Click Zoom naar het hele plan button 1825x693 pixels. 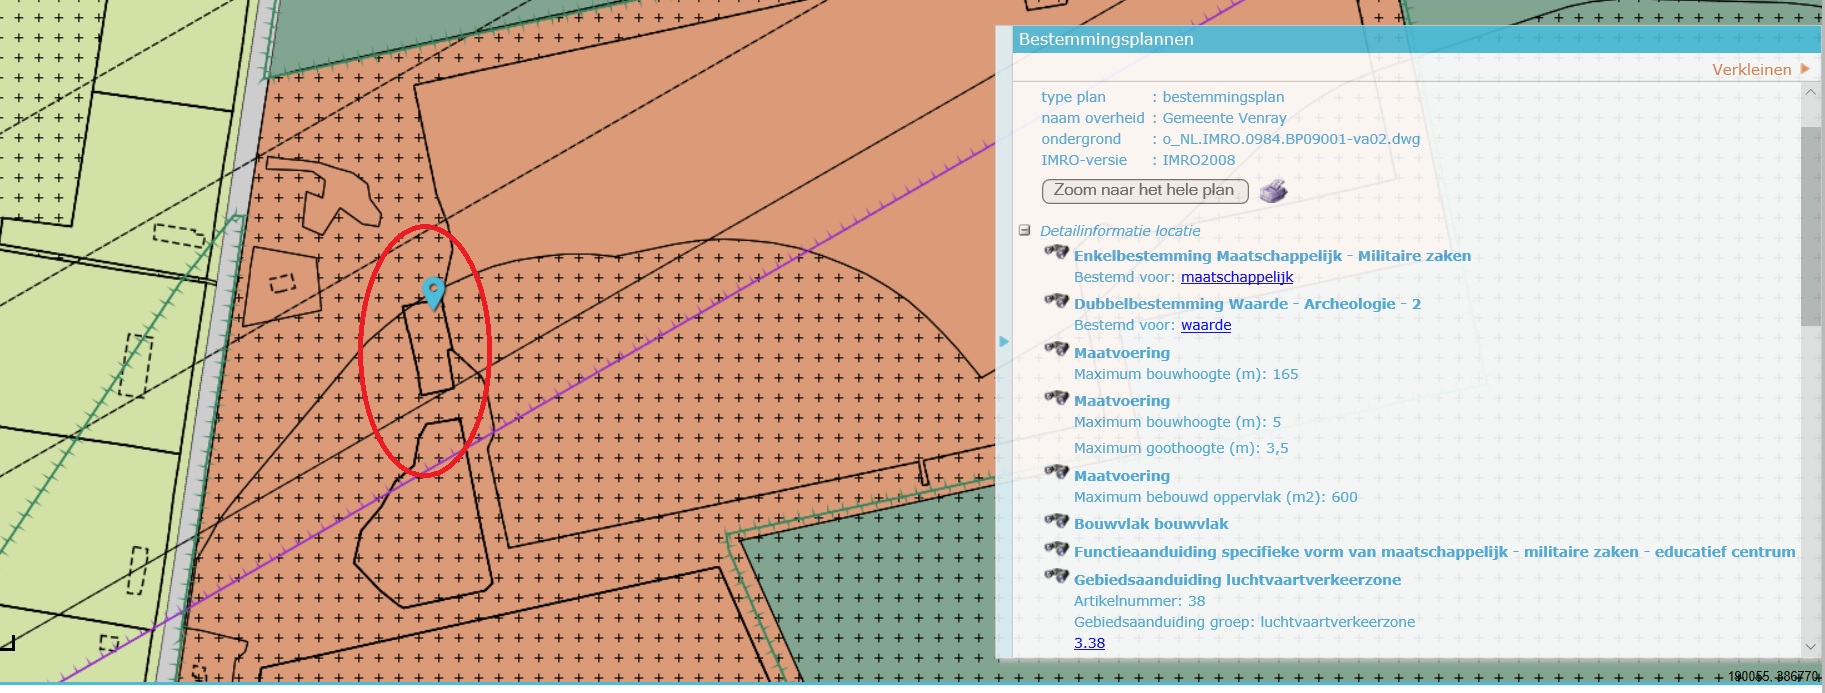point(1144,190)
